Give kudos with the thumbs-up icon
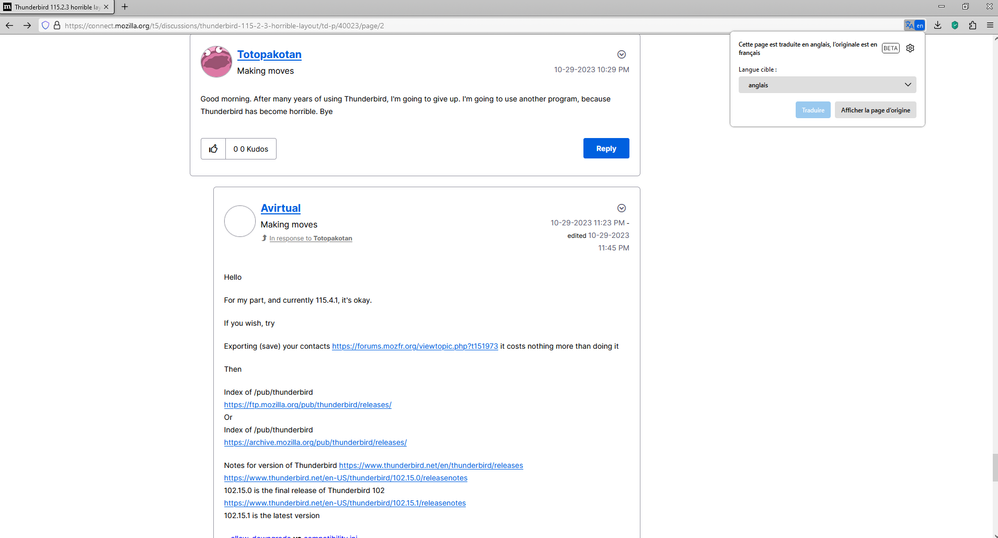998x538 pixels. 213,149
